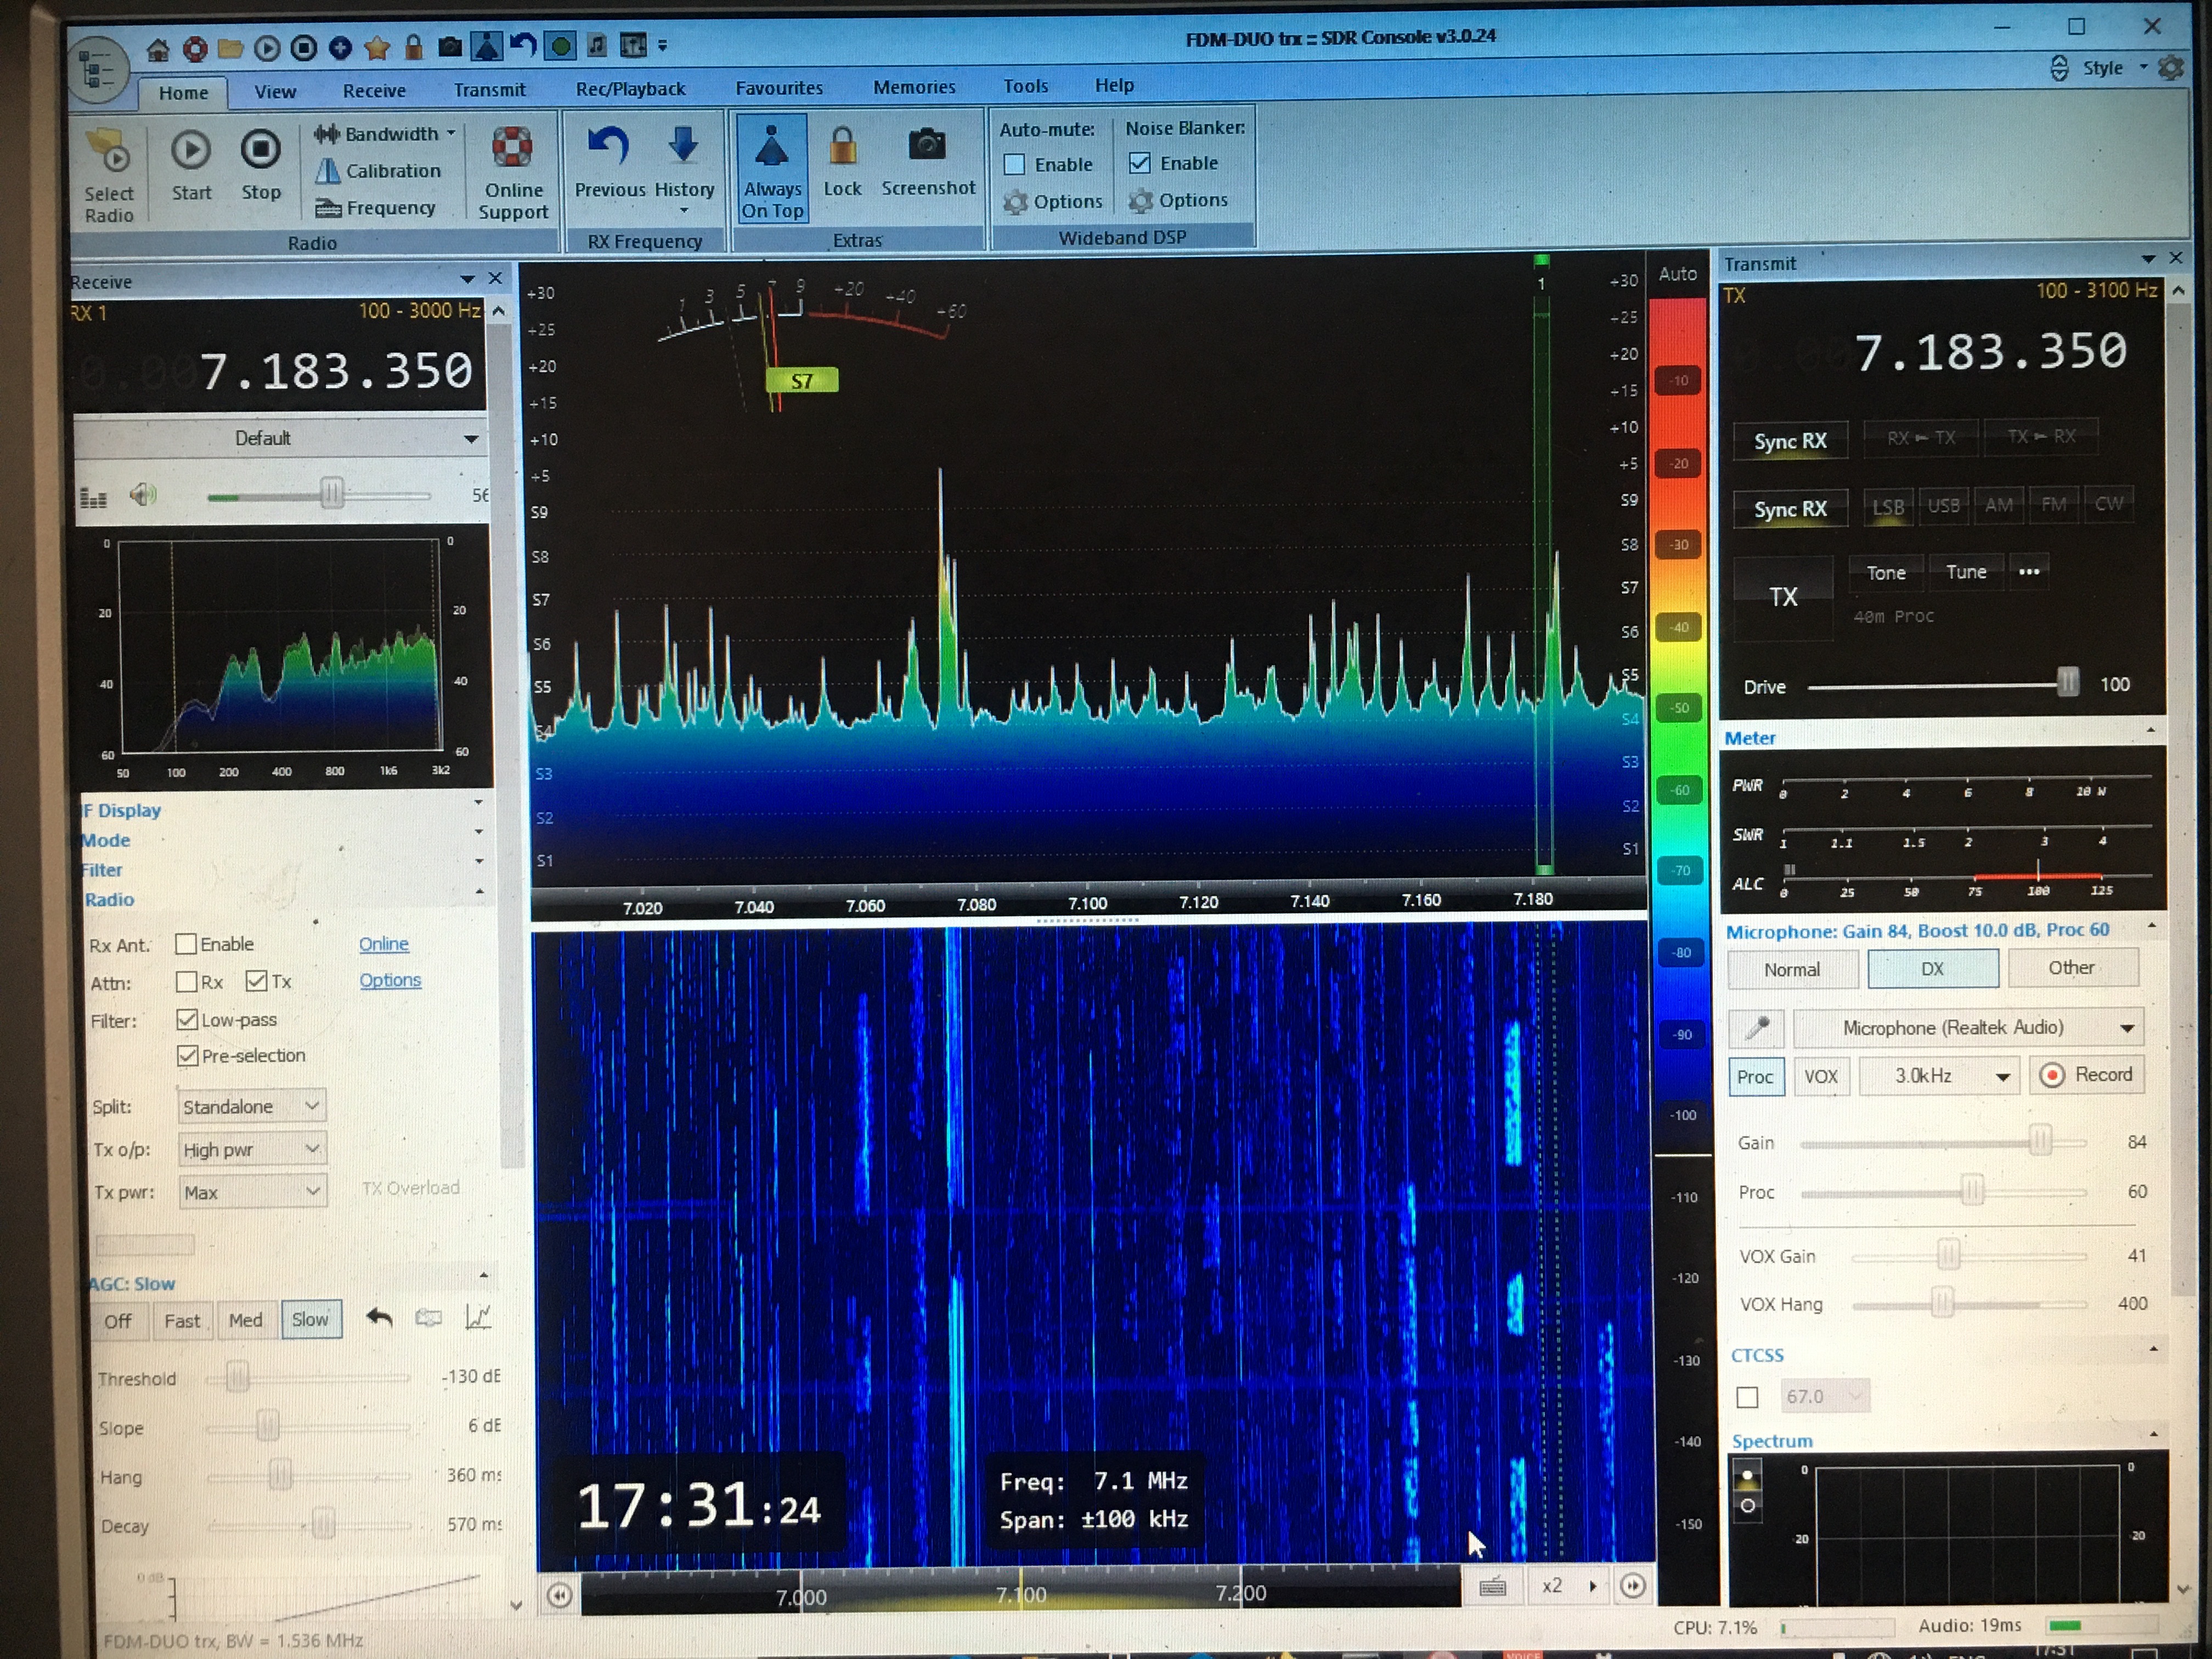Select Fast AGC speed button
Screen dimensions: 2212x1659
pyautogui.click(x=182, y=1321)
